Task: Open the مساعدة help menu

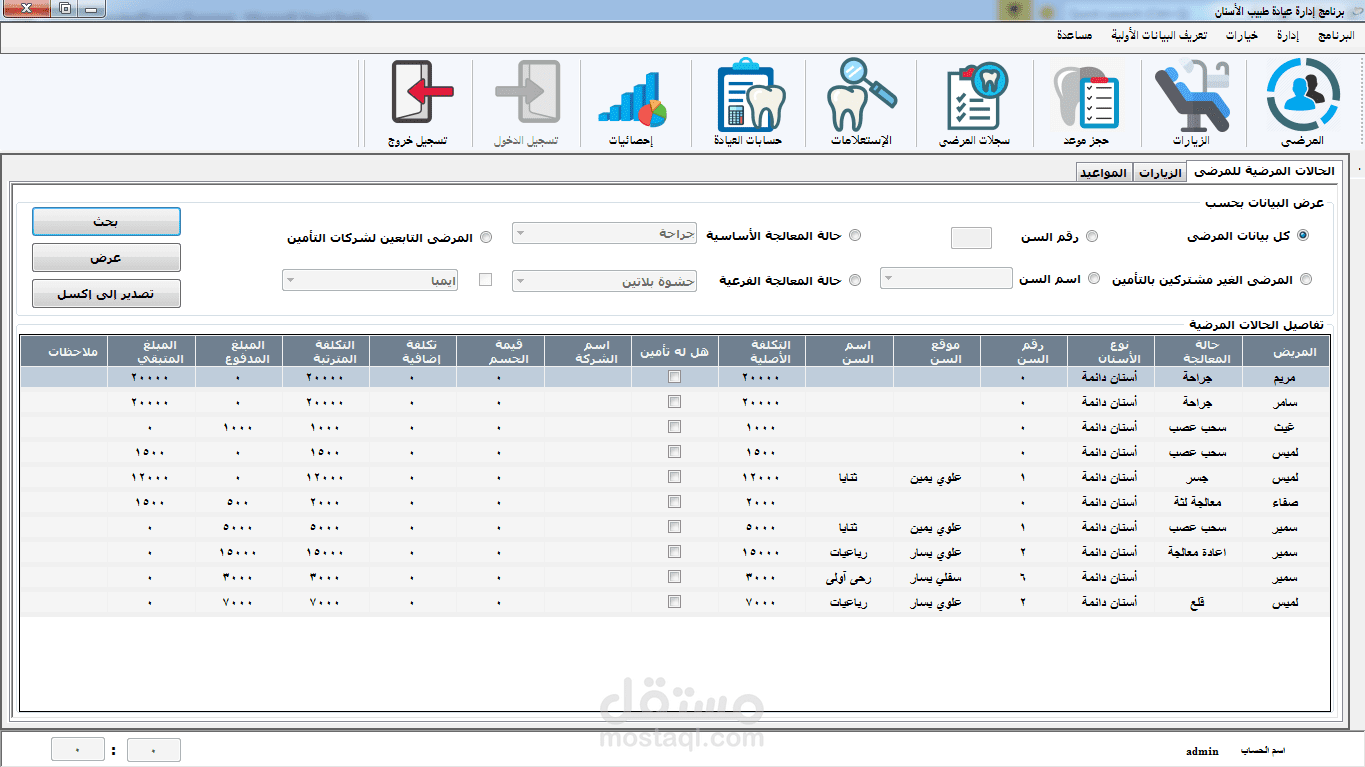Action: click(1075, 35)
